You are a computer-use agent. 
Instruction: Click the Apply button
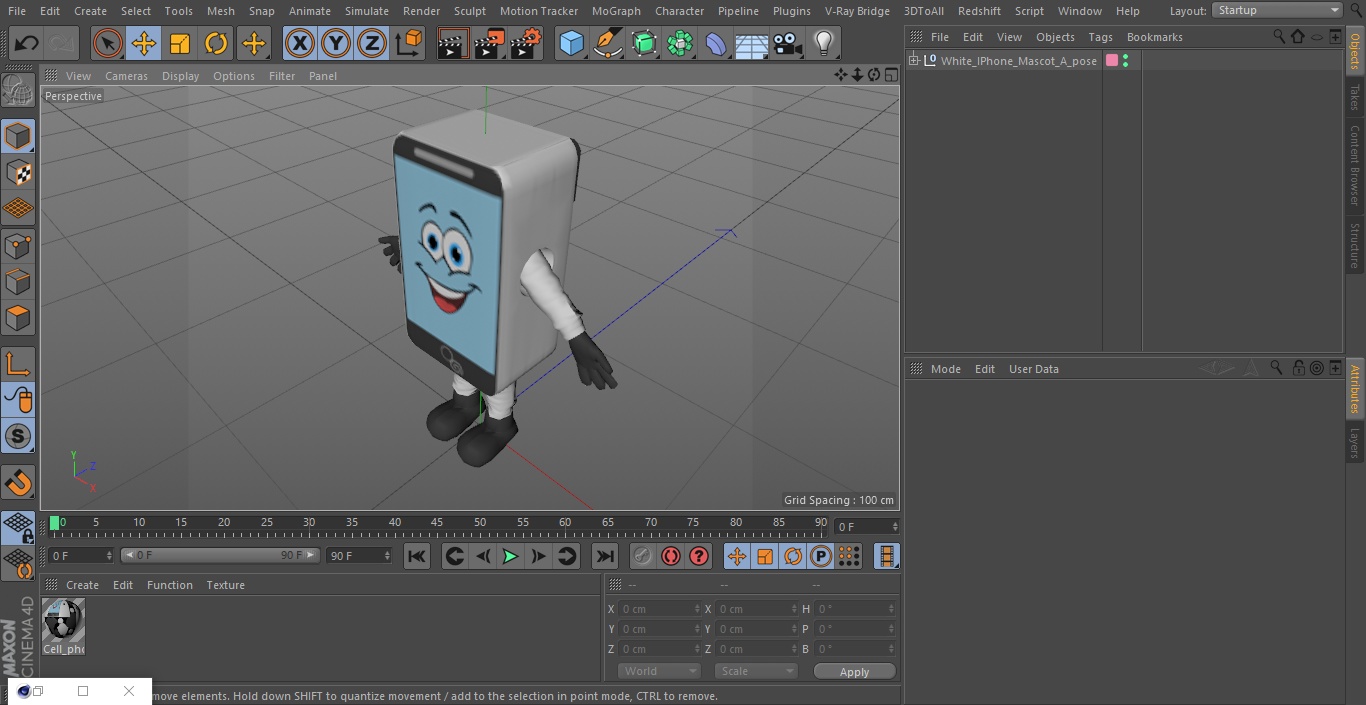(x=854, y=672)
